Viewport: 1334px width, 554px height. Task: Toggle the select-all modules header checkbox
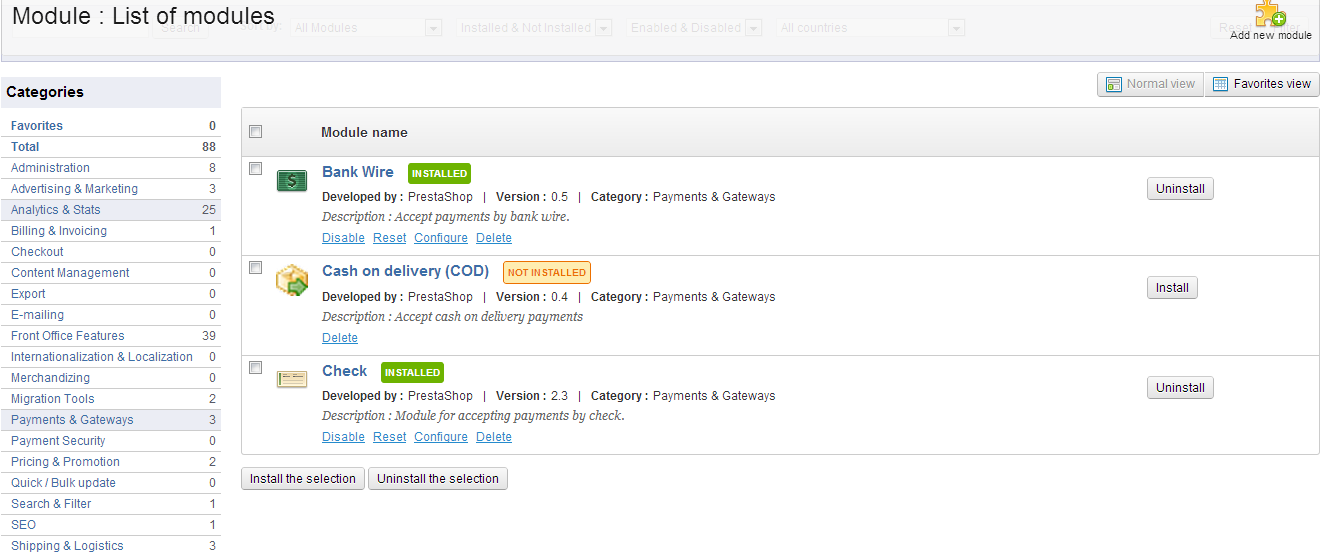pos(256,132)
